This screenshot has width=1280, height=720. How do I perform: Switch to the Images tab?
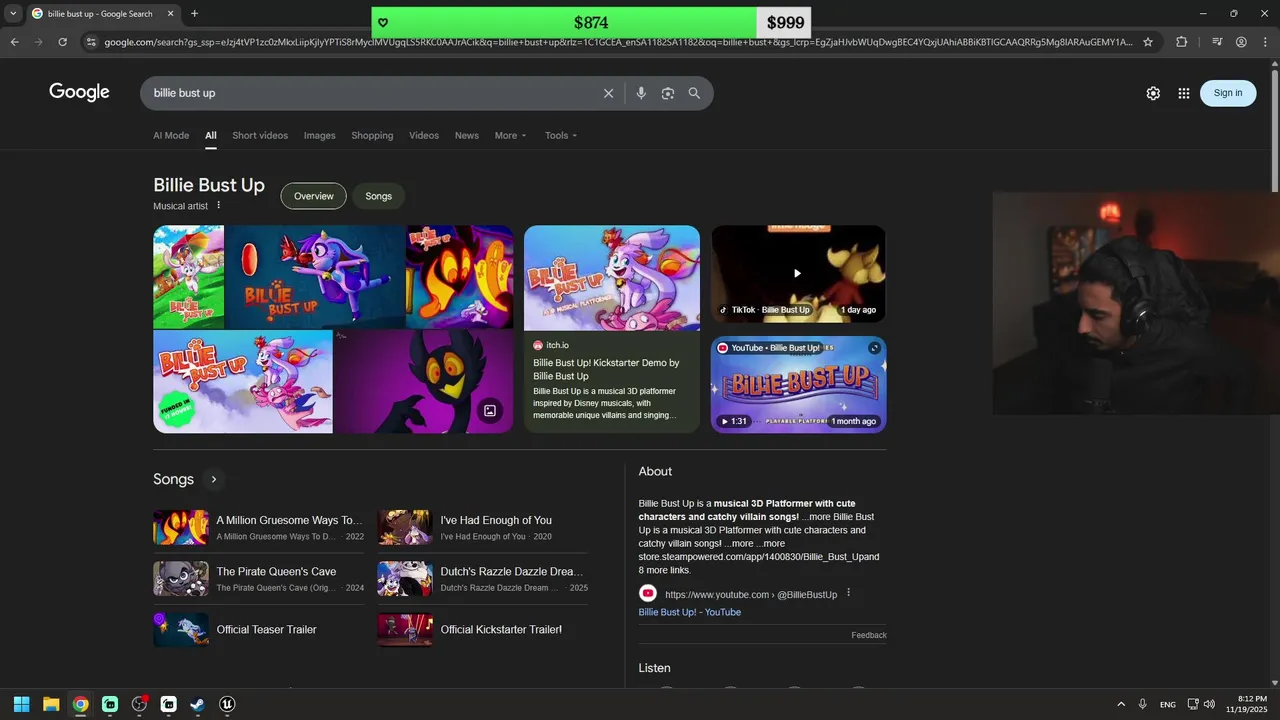320,135
